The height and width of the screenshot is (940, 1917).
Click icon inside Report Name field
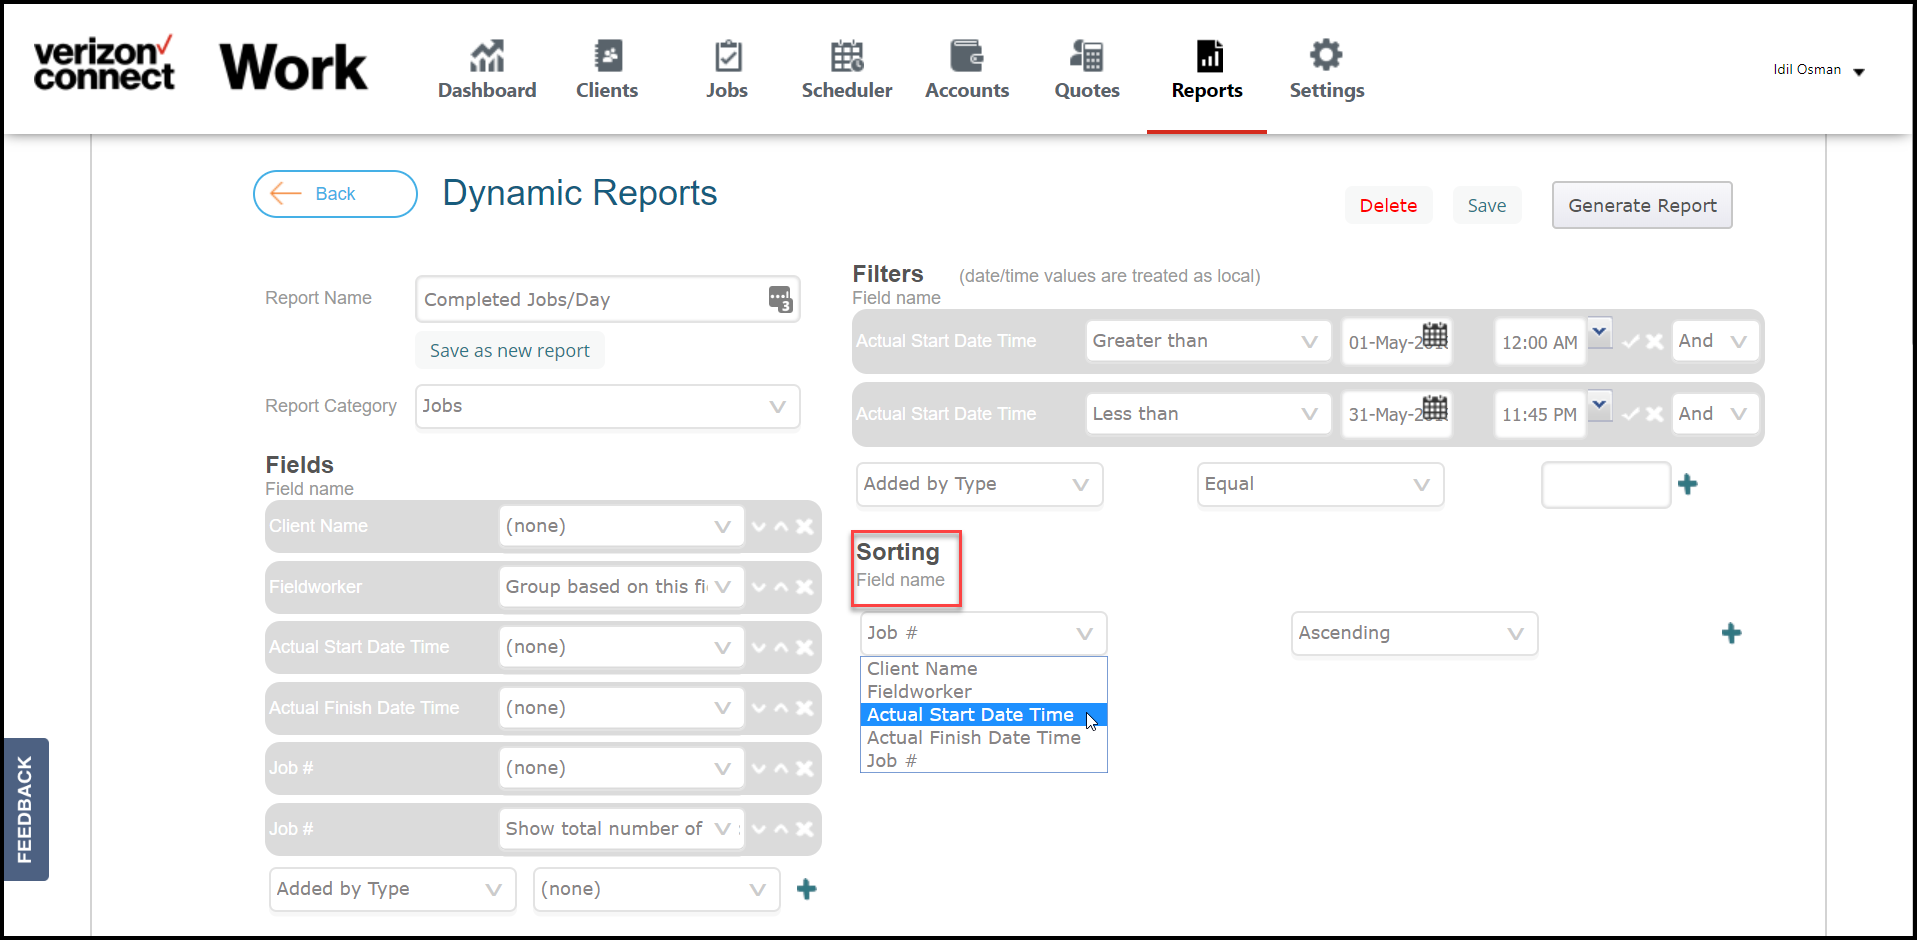click(780, 299)
